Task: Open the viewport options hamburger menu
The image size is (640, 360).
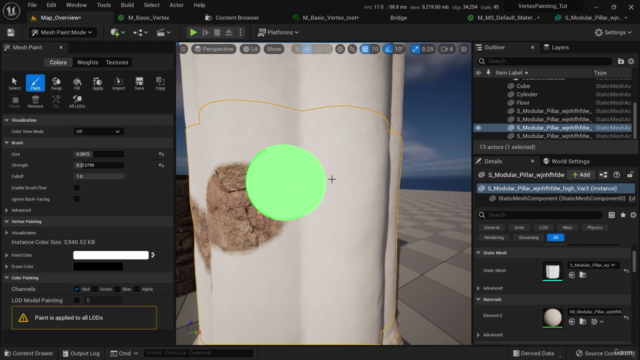Action: tap(183, 49)
